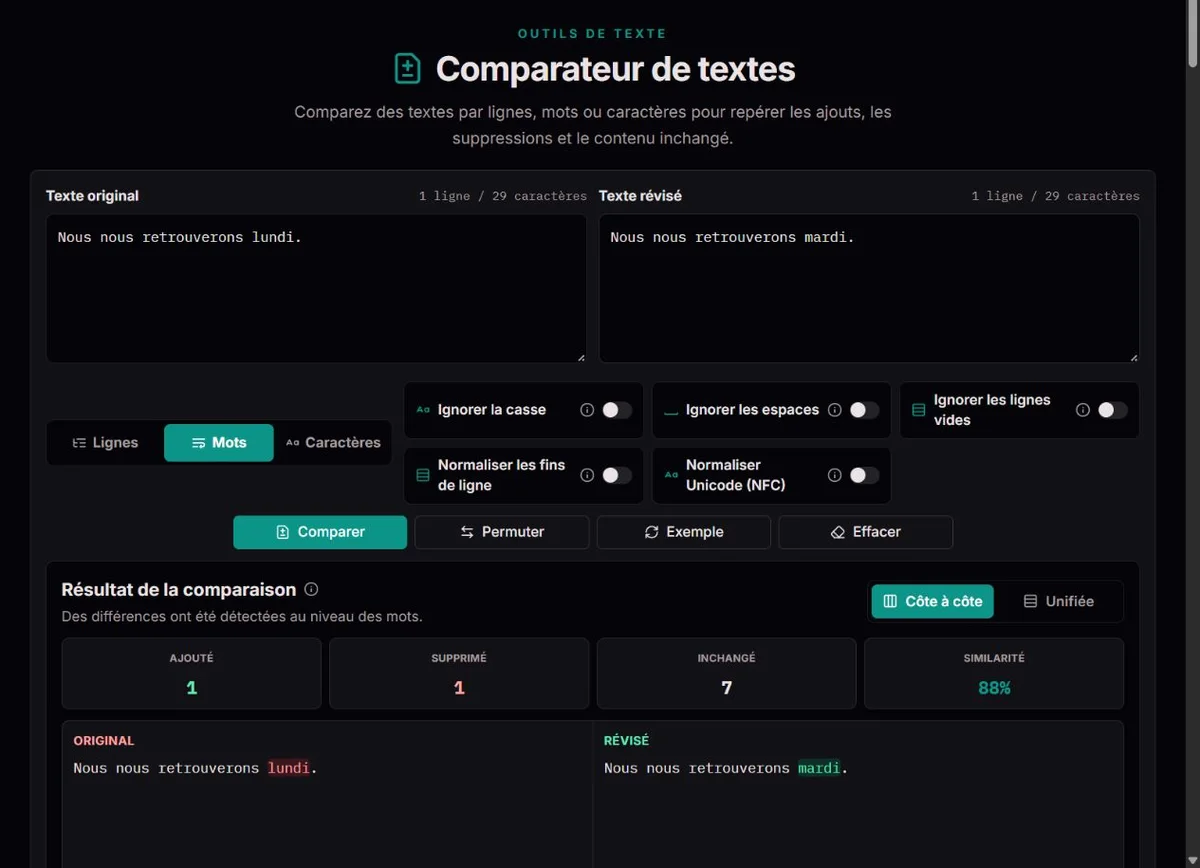Click the Aa icon of Normaliser Unicode (NFC)
The height and width of the screenshot is (868, 1200).
671,475
